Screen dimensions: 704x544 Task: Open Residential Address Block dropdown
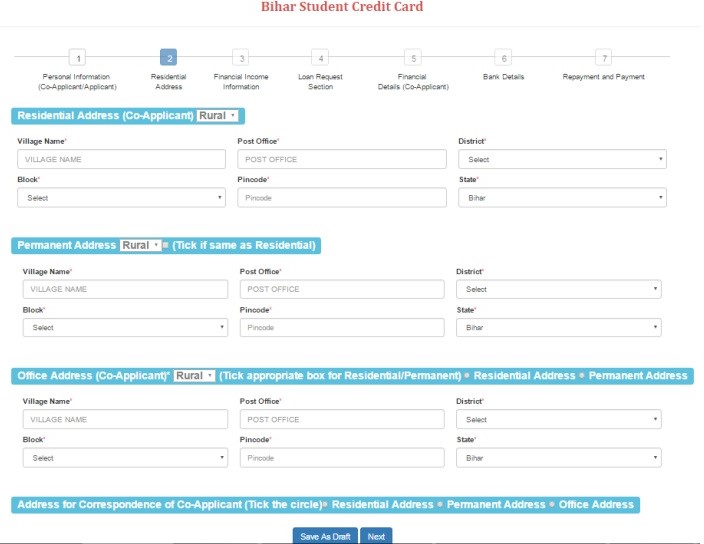tap(121, 198)
